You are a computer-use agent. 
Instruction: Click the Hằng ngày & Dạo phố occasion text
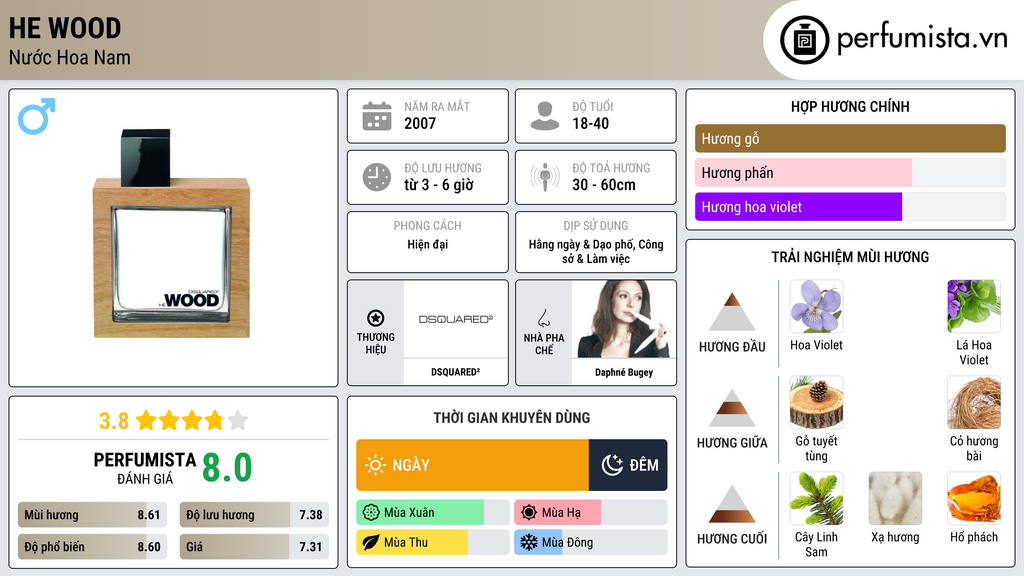[x=596, y=251]
